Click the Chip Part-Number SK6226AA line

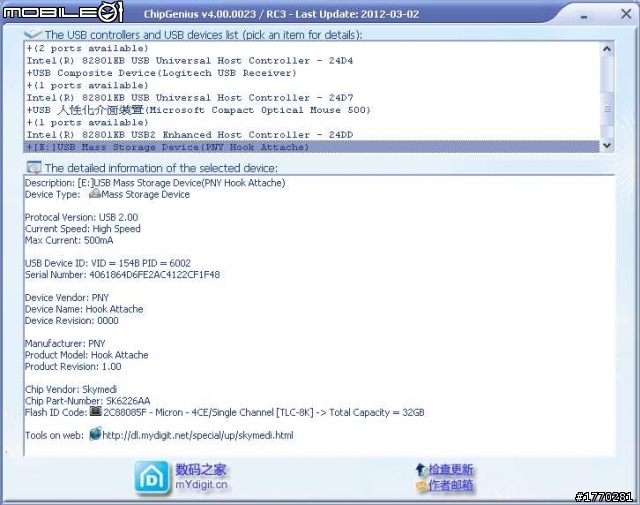coord(87,401)
